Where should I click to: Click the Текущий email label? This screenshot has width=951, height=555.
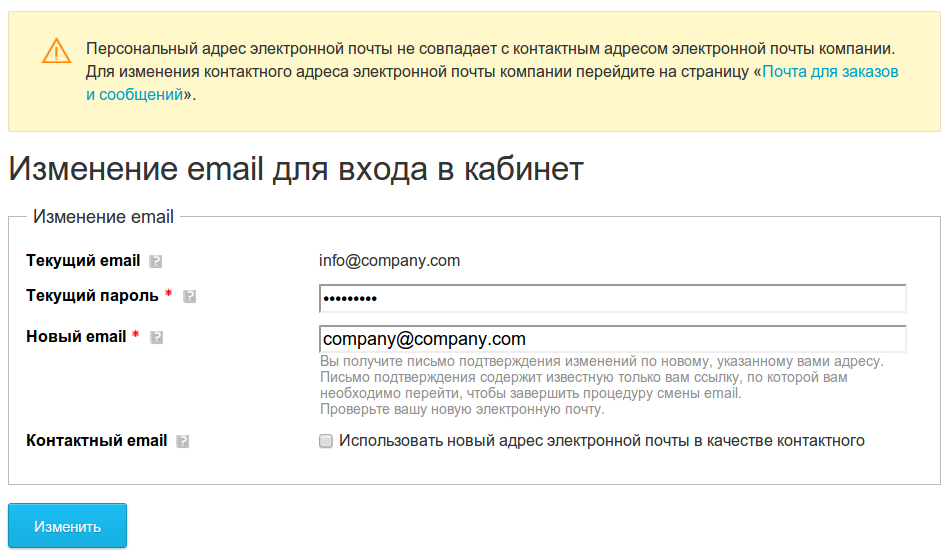[83, 261]
